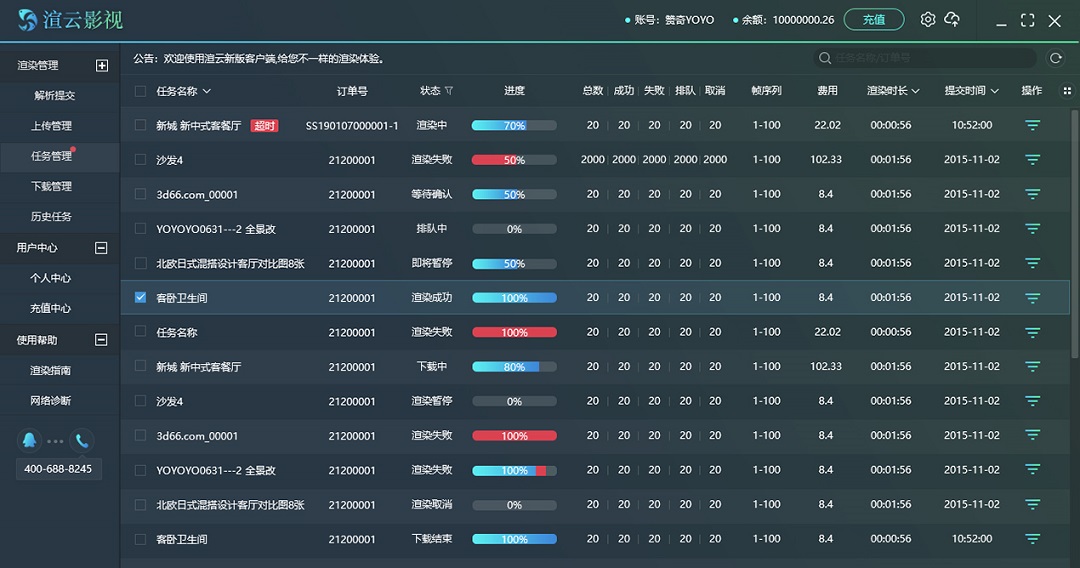Screen dimensions: 1080x568
Task: Open operation menu for 客卧卫生间 selected row
Action: [1032, 298]
